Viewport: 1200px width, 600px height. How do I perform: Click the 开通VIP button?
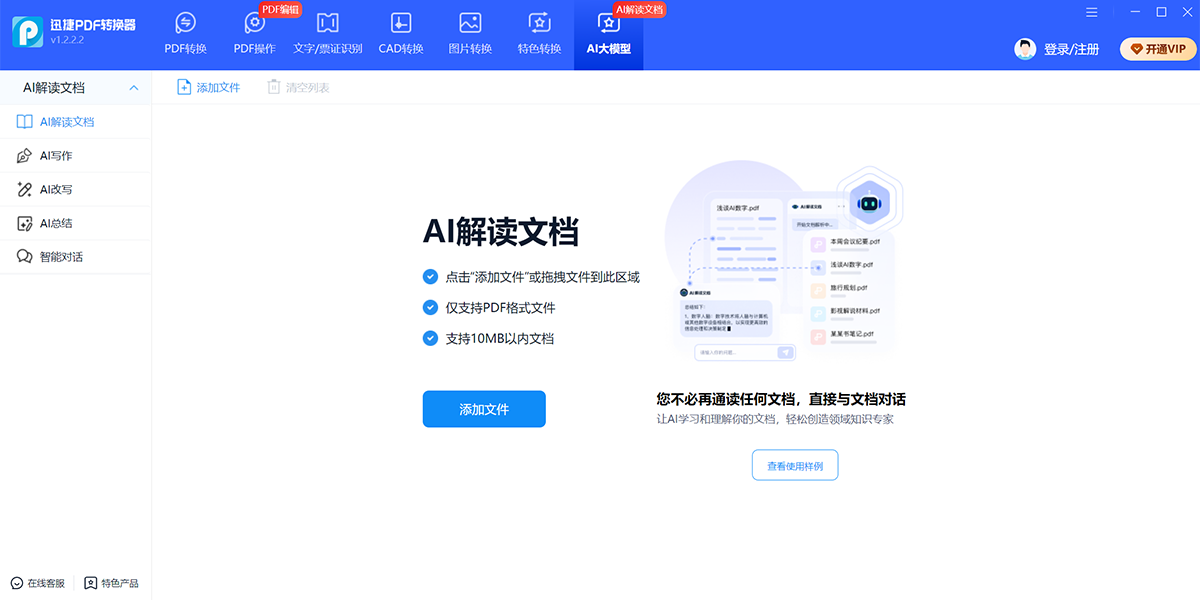1158,49
